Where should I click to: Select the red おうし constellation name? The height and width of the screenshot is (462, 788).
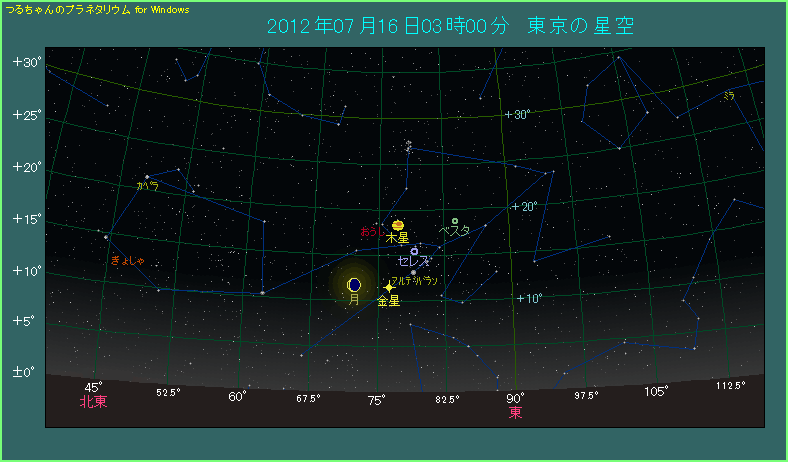click(370, 231)
